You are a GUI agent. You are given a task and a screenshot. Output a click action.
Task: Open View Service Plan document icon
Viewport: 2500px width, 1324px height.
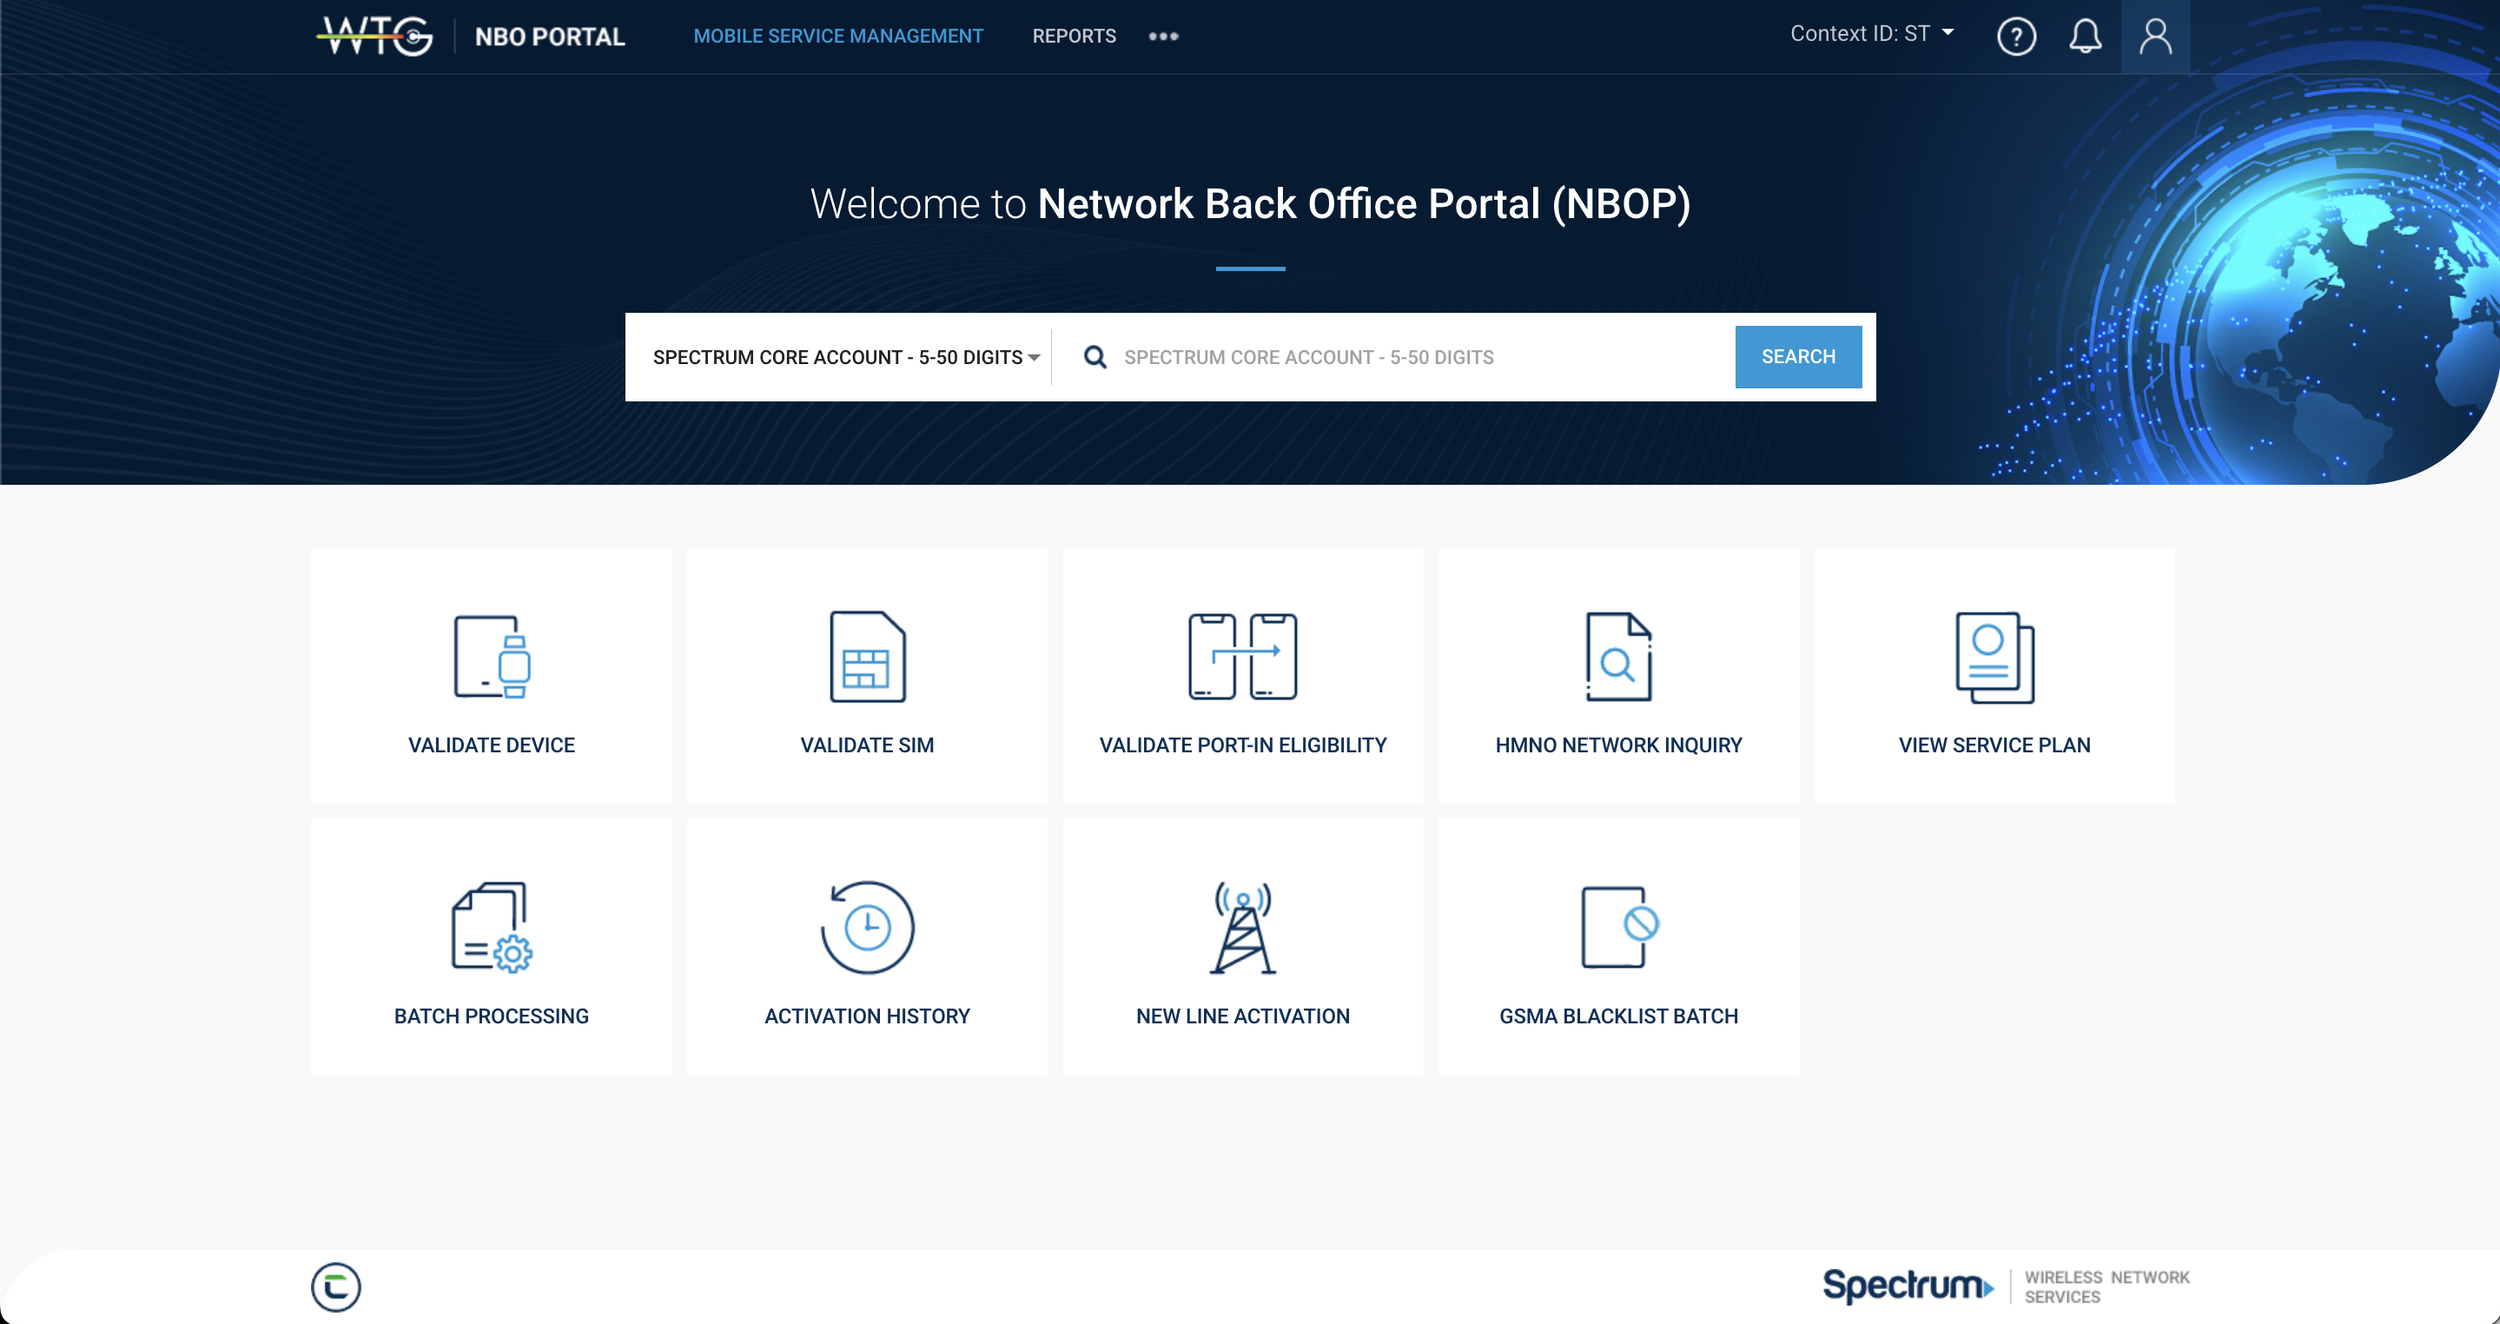click(1994, 656)
